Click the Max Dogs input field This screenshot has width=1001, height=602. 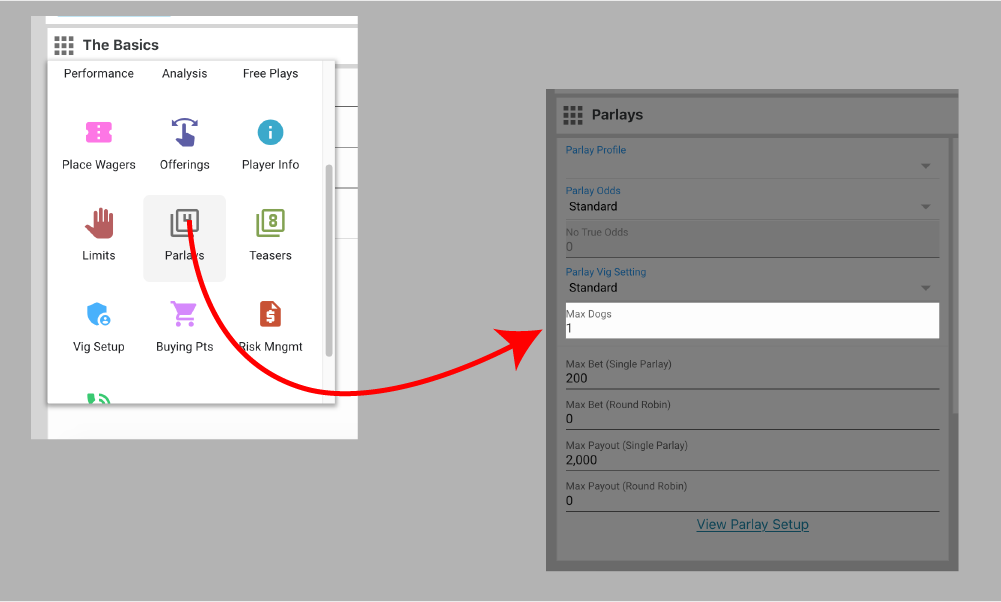pyautogui.click(x=751, y=328)
